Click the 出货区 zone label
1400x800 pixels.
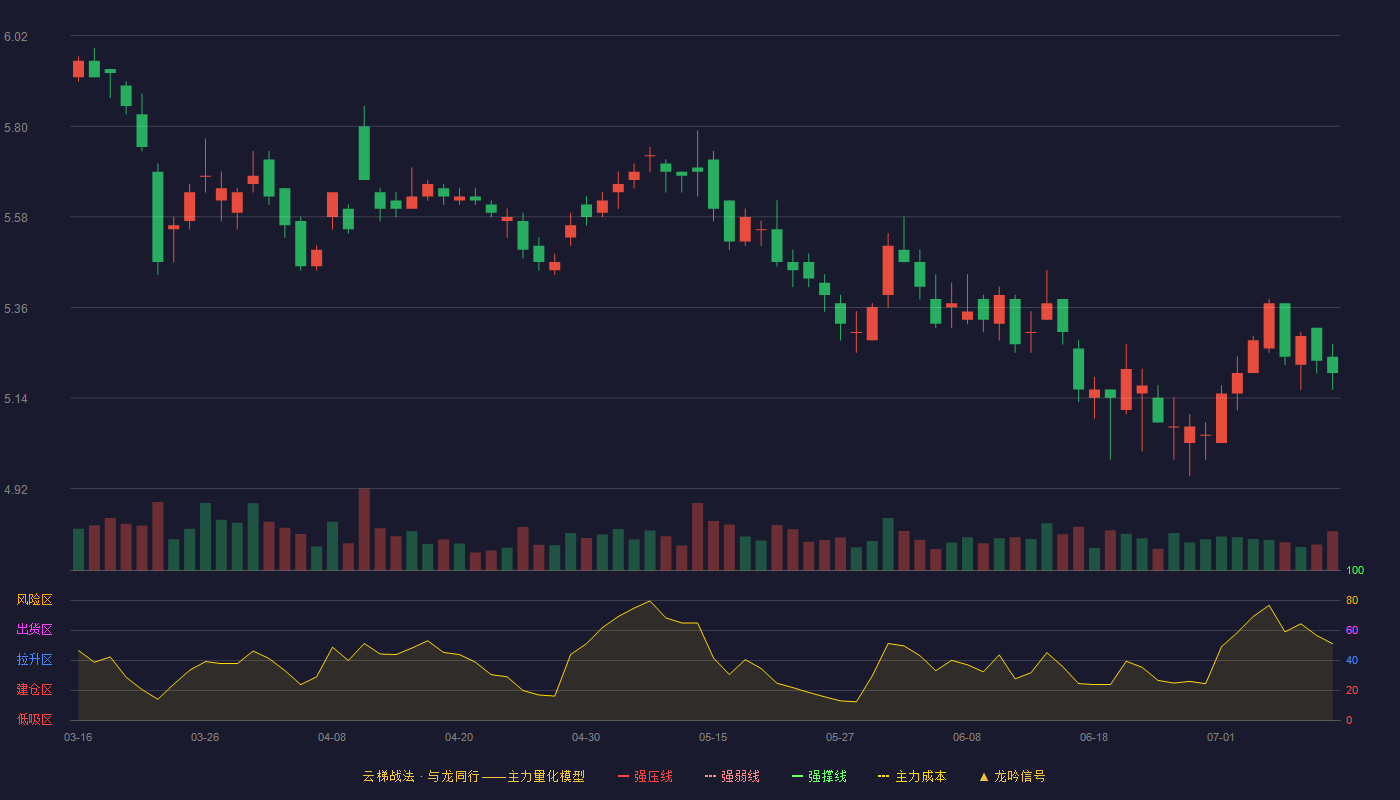pyautogui.click(x=34, y=630)
